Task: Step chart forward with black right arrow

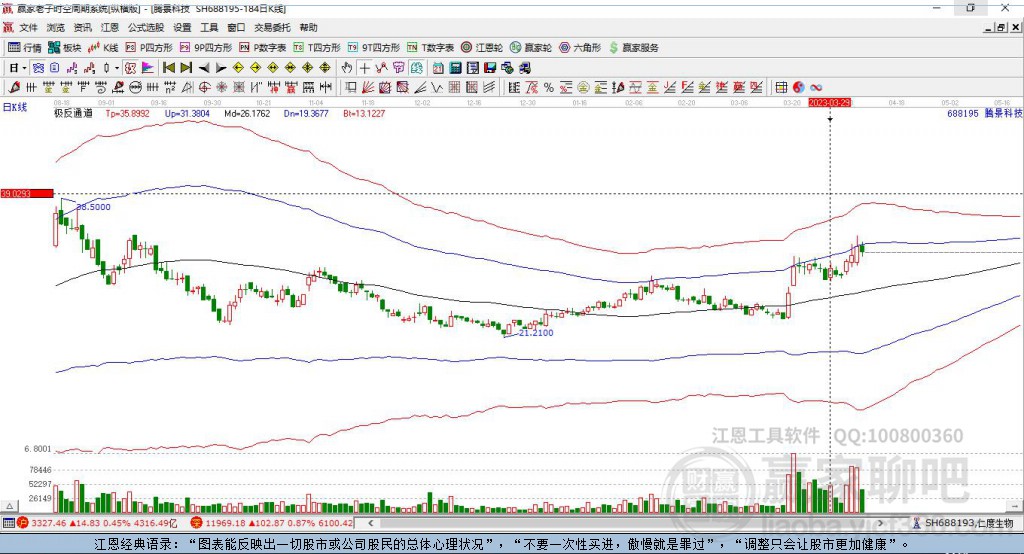Action: click(221, 68)
